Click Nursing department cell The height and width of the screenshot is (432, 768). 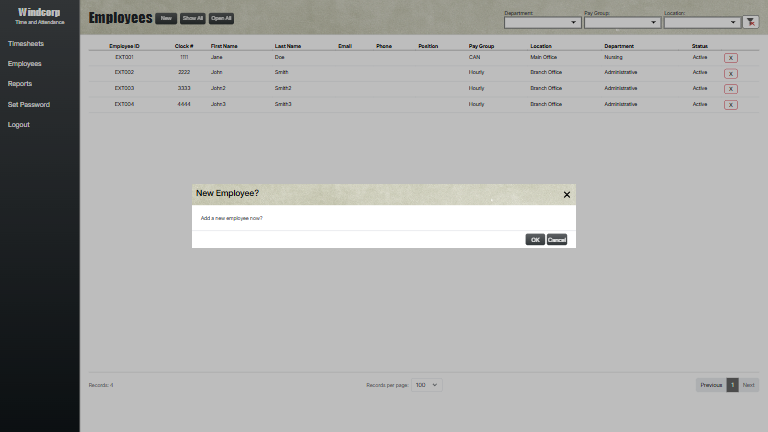point(613,57)
